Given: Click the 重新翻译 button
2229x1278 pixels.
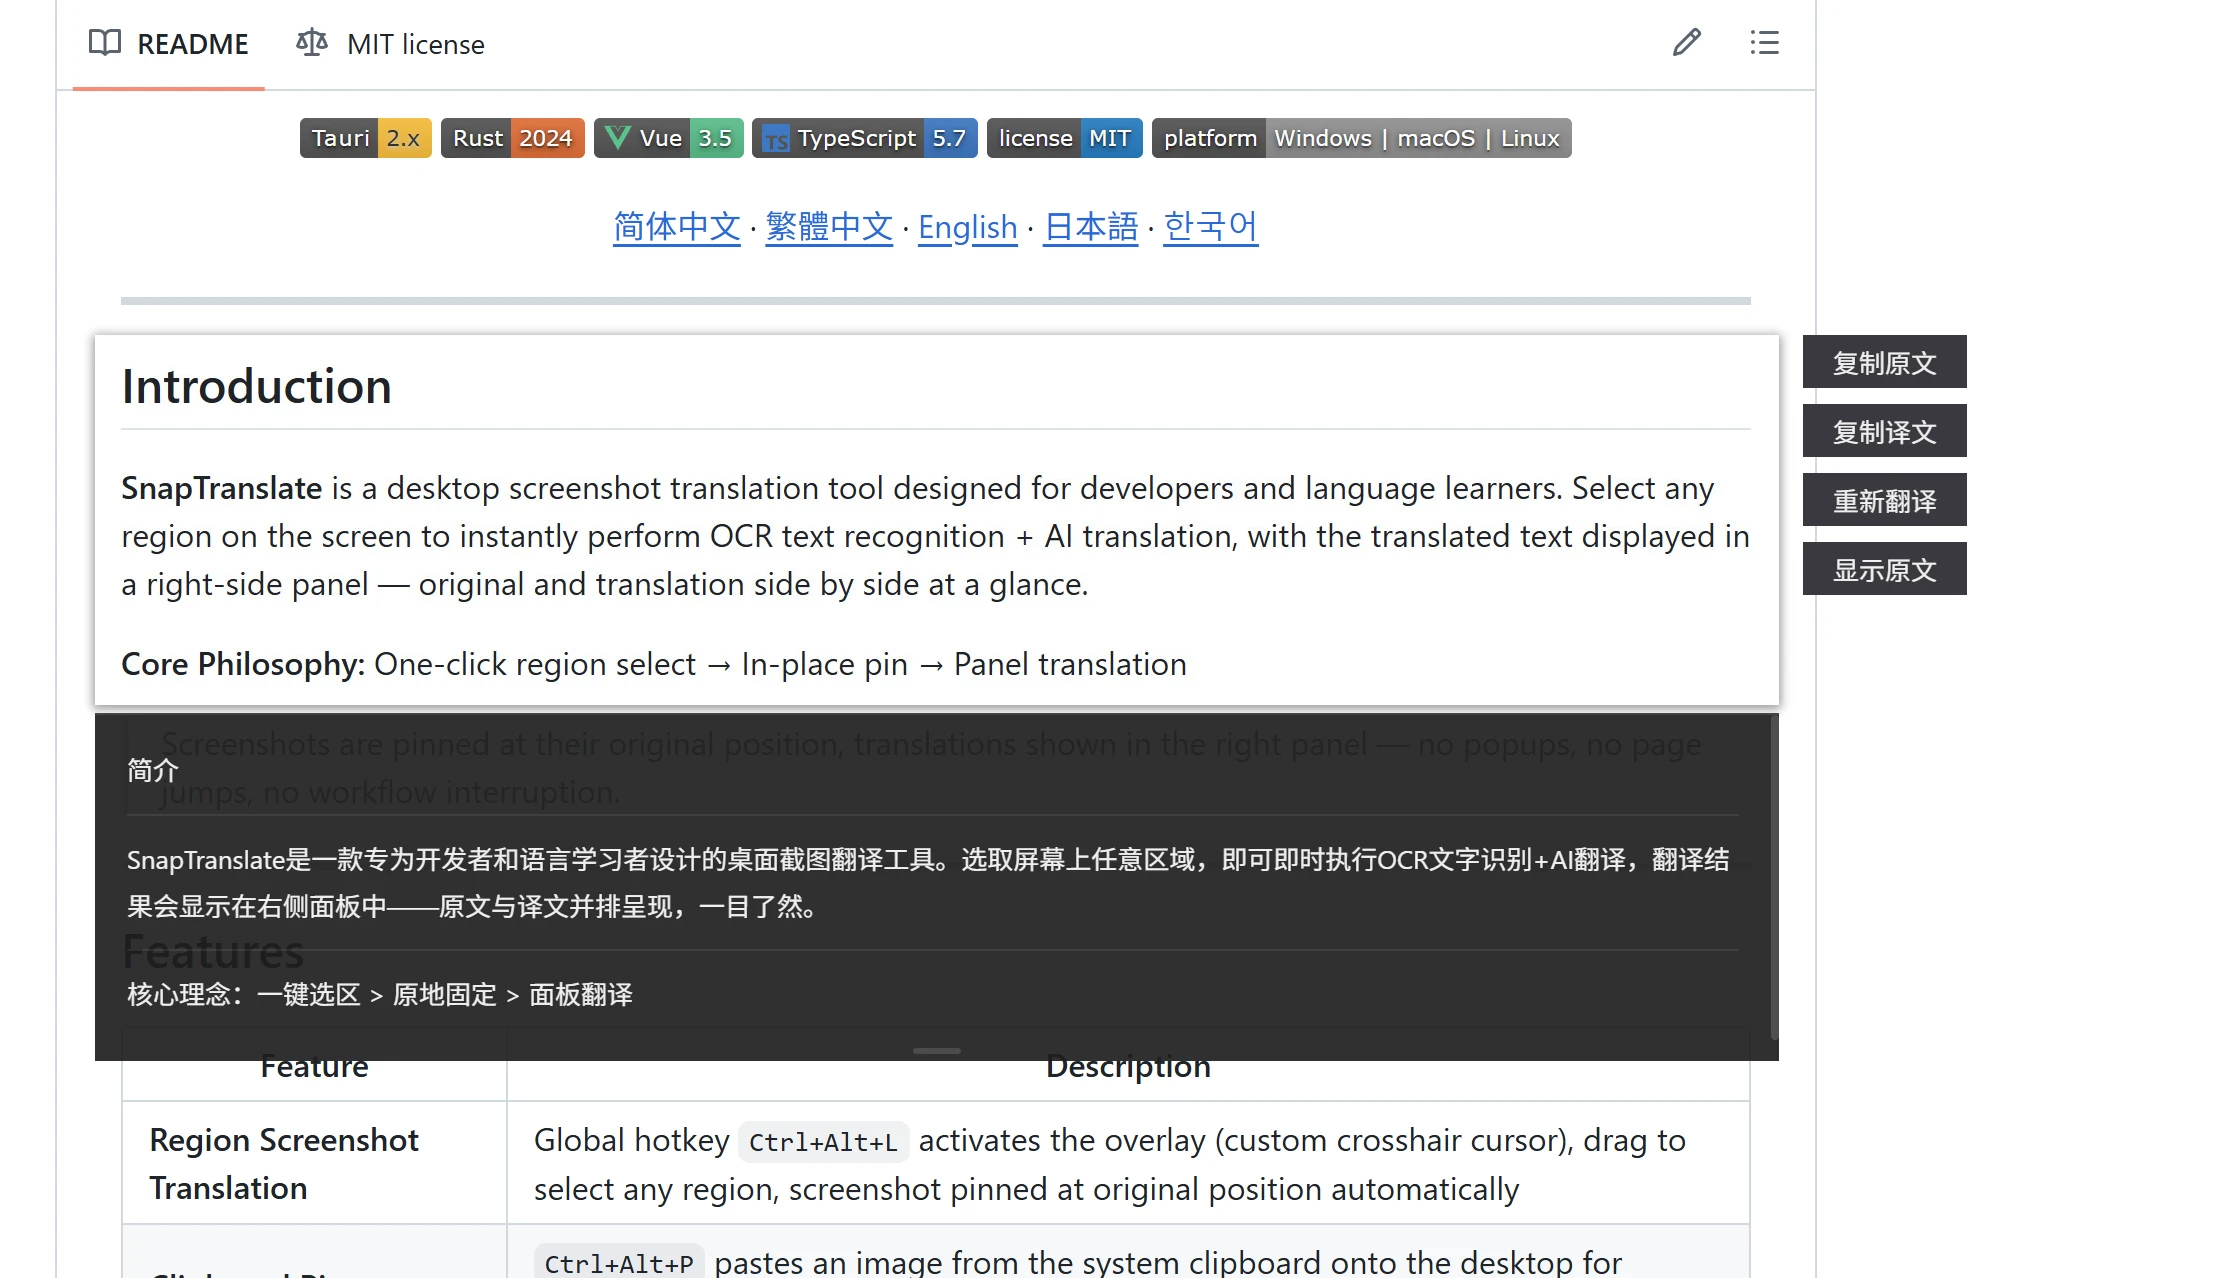Looking at the screenshot, I should pyautogui.click(x=1885, y=500).
